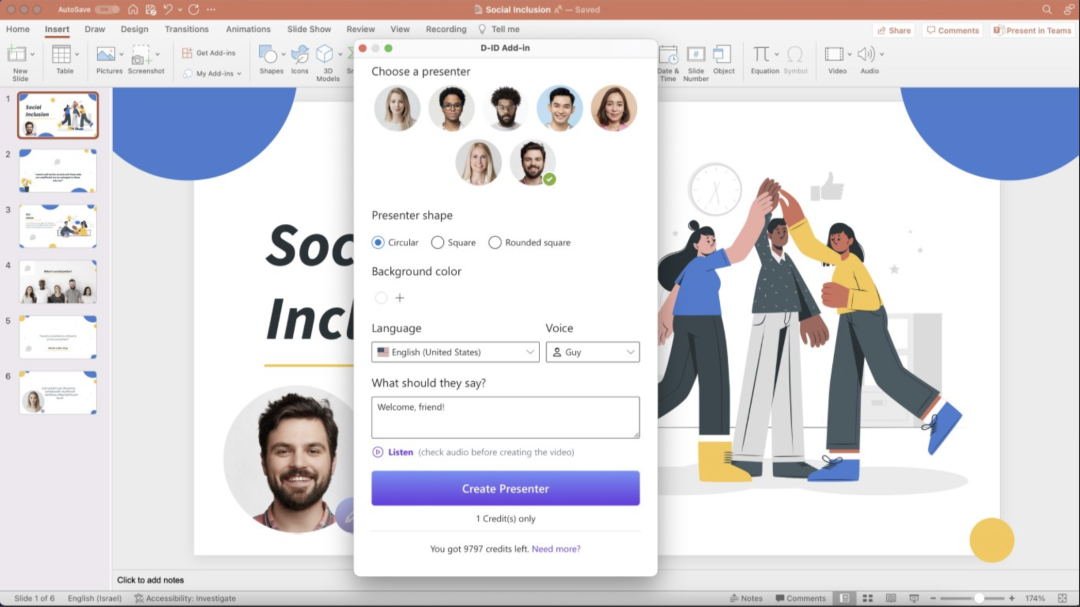Expand the Equation dropdown arrow
1080x607 pixels.
tap(777, 54)
